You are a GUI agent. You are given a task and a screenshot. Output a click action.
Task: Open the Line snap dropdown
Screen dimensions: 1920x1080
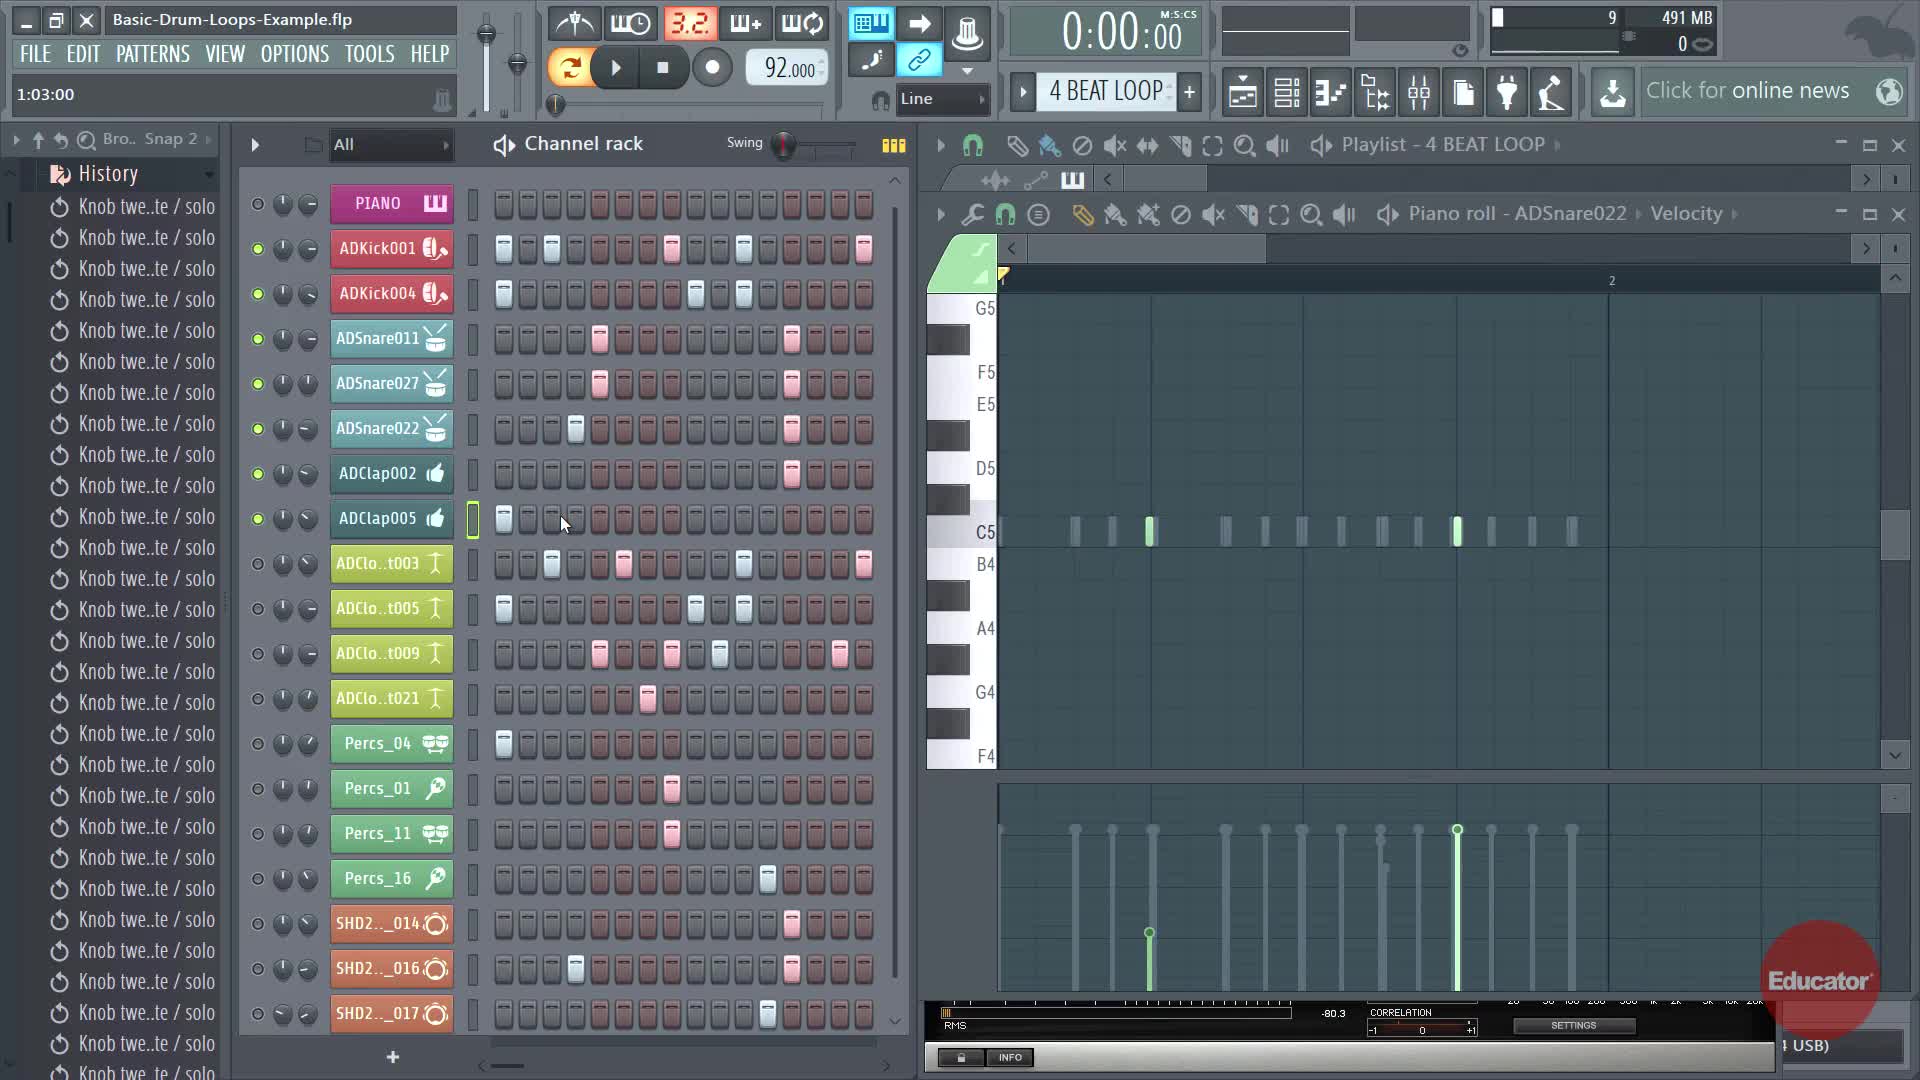click(940, 99)
